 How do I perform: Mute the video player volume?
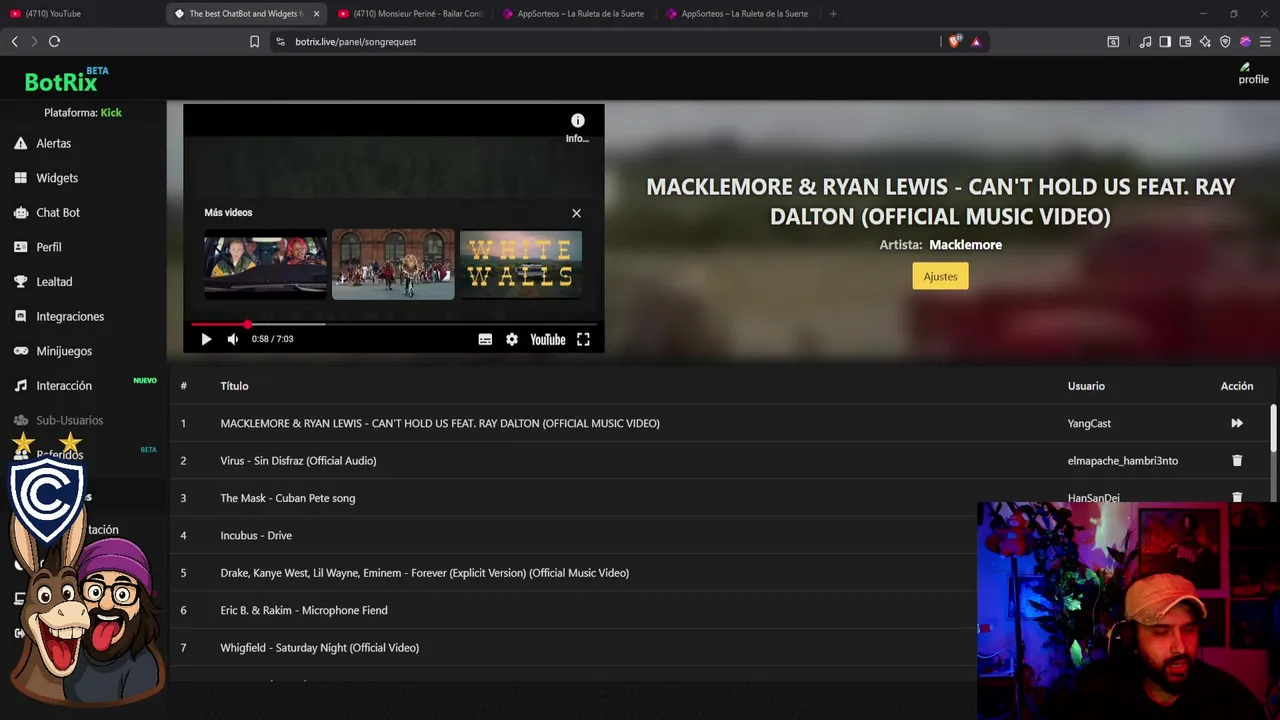233,339
